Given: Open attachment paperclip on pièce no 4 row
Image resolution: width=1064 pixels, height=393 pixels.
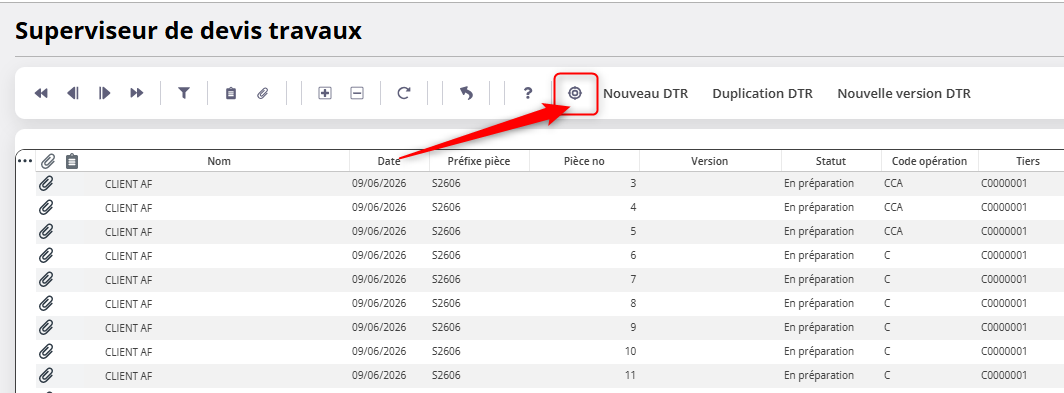Looking at the screenshot, I should 46,207.
